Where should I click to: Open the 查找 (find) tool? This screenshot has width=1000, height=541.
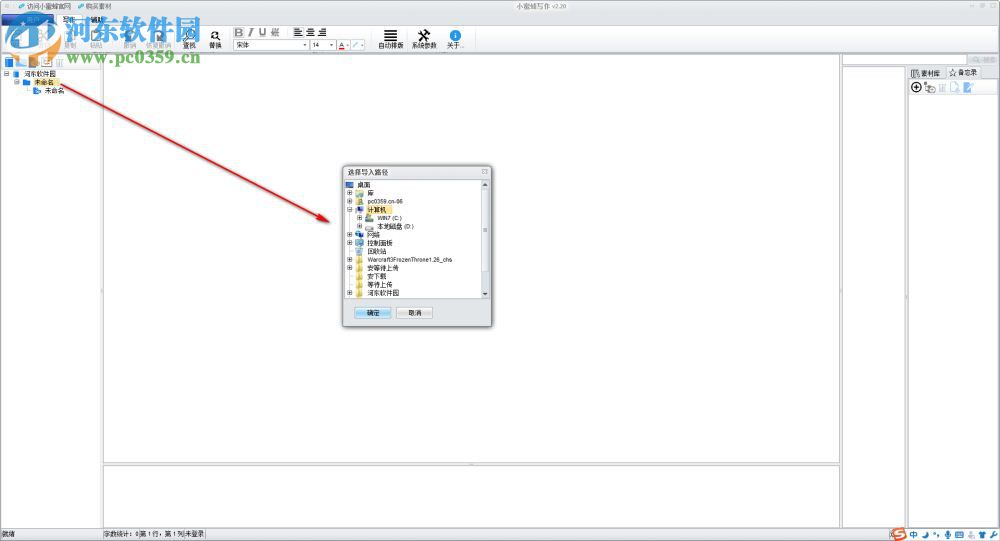[189, 40]
